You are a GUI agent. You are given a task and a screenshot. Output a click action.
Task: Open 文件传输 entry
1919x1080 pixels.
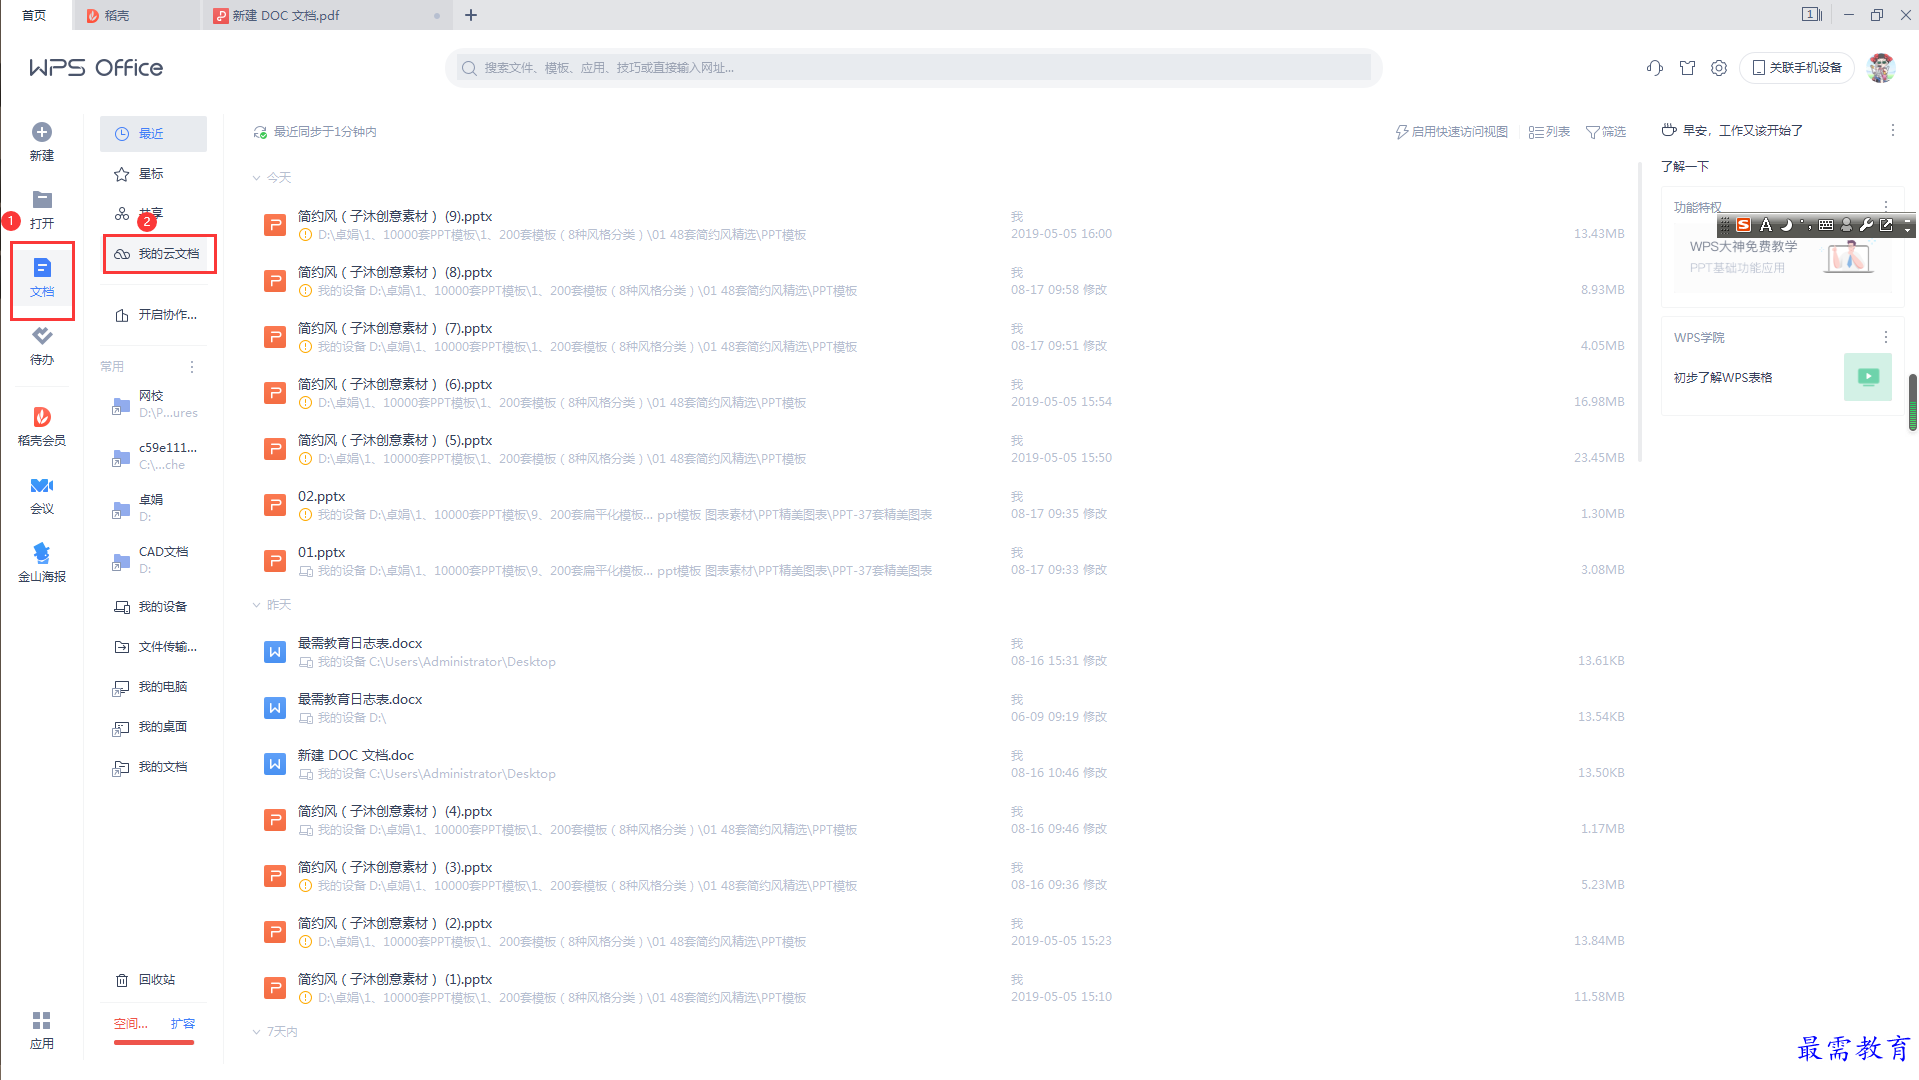click(x=153, y=647)
